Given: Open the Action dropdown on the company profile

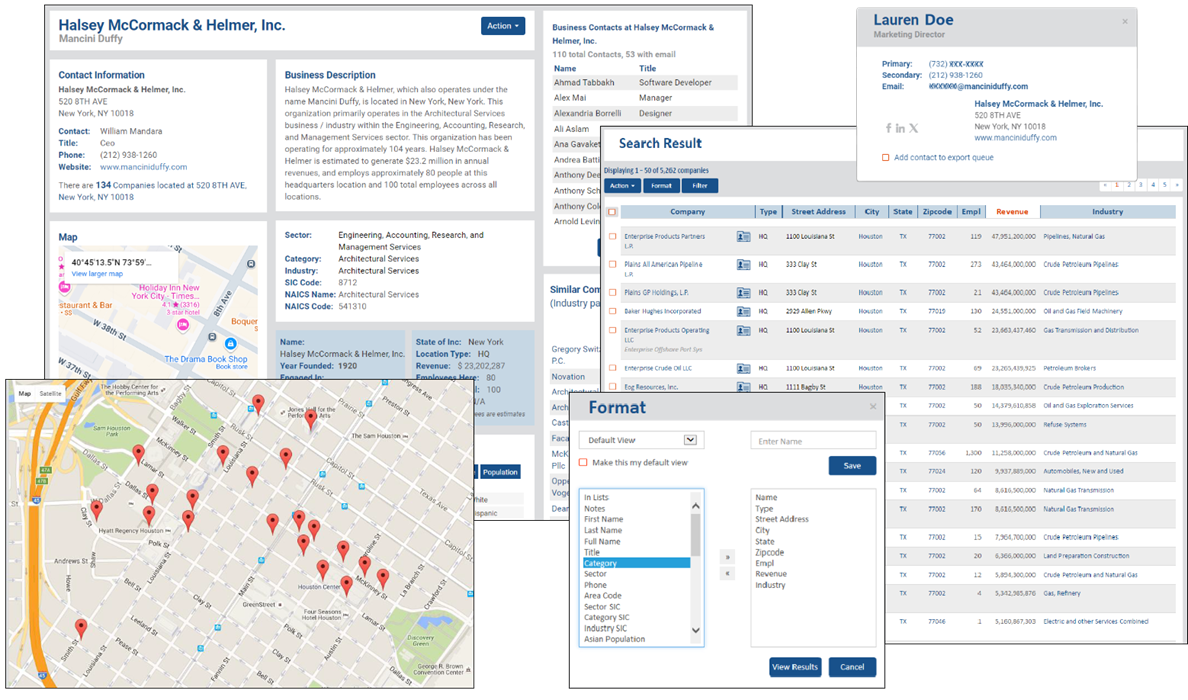Looking at the screenshot, I should click(x=503, y=26).
